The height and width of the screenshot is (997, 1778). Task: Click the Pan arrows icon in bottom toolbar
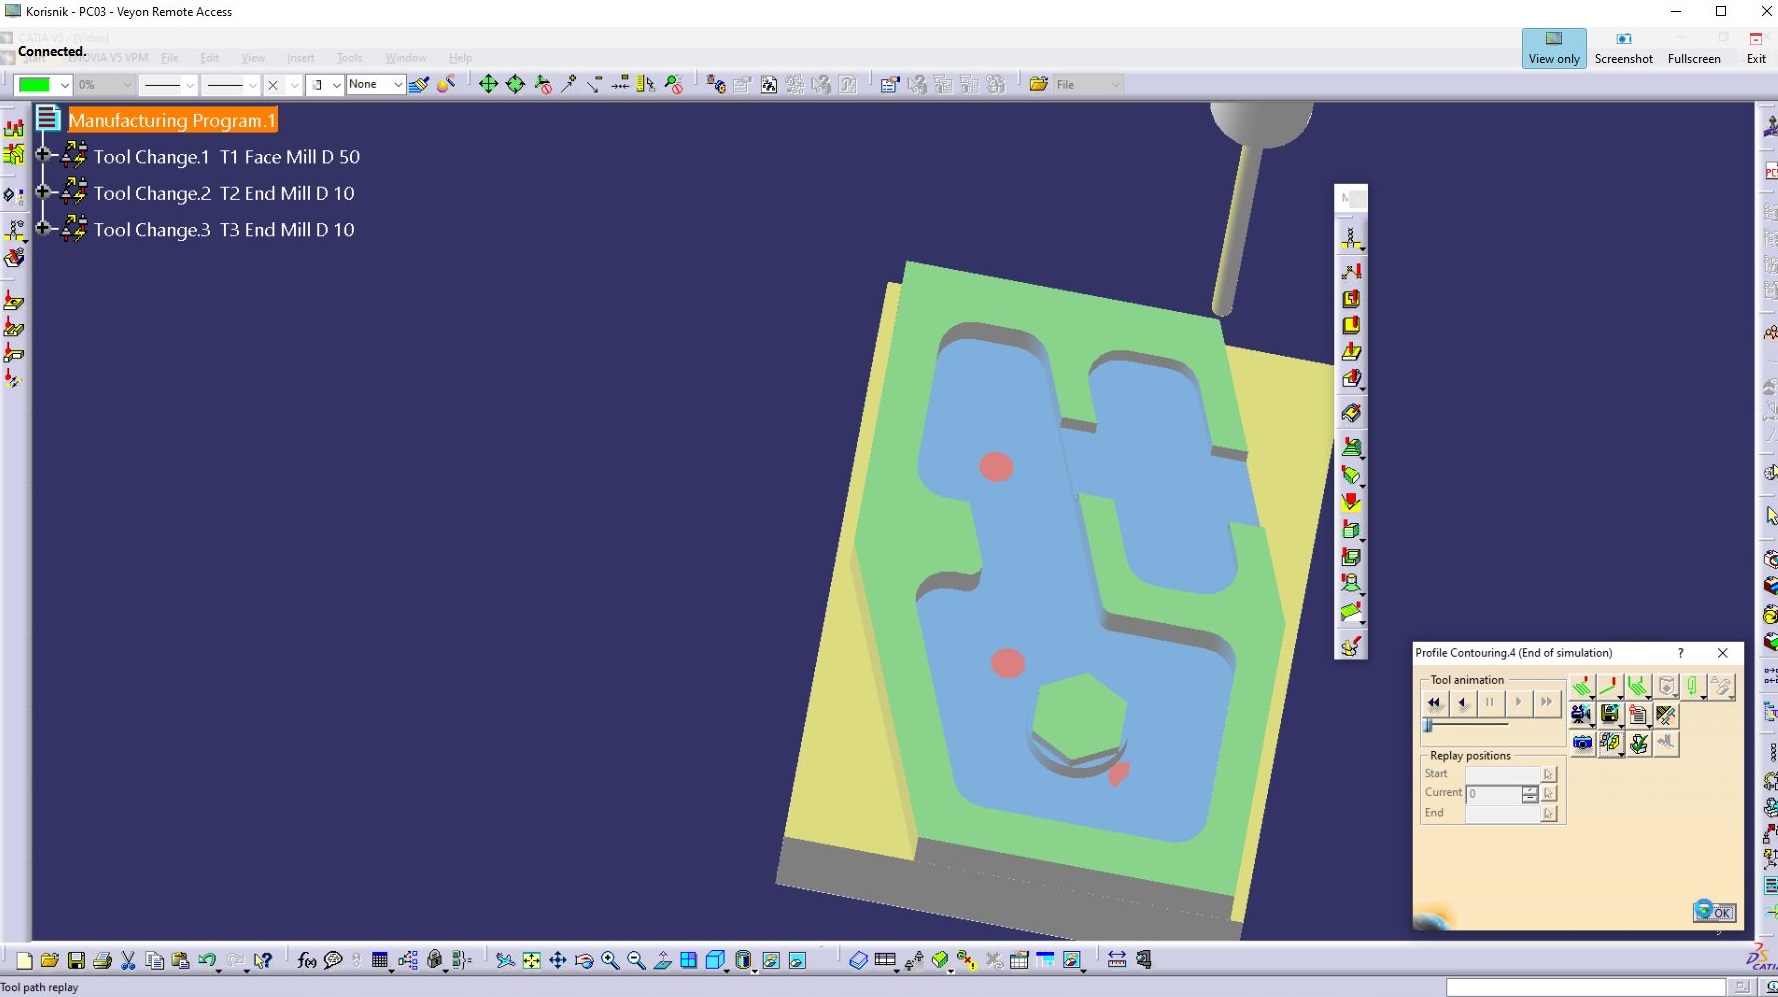(558, 960)
